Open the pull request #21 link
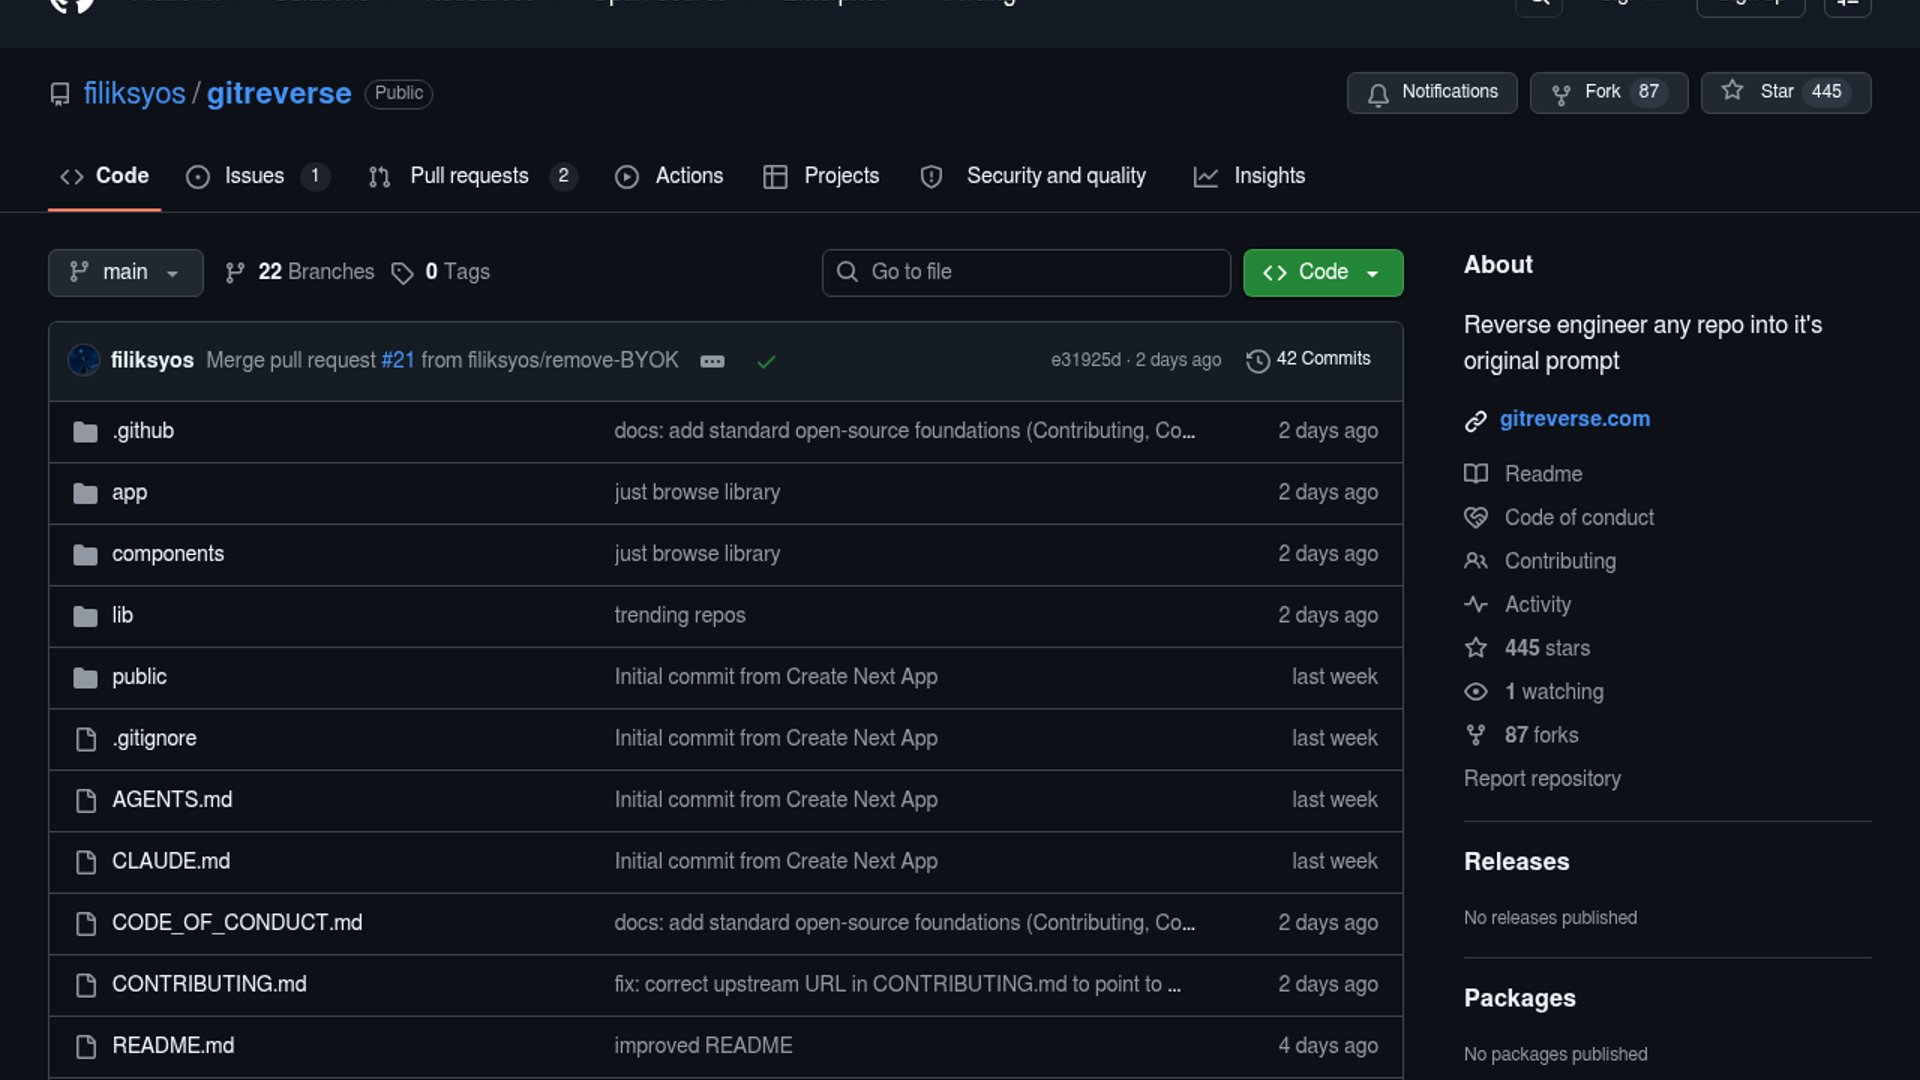Screen dimensions: 1920x1080 coord(397,360)
